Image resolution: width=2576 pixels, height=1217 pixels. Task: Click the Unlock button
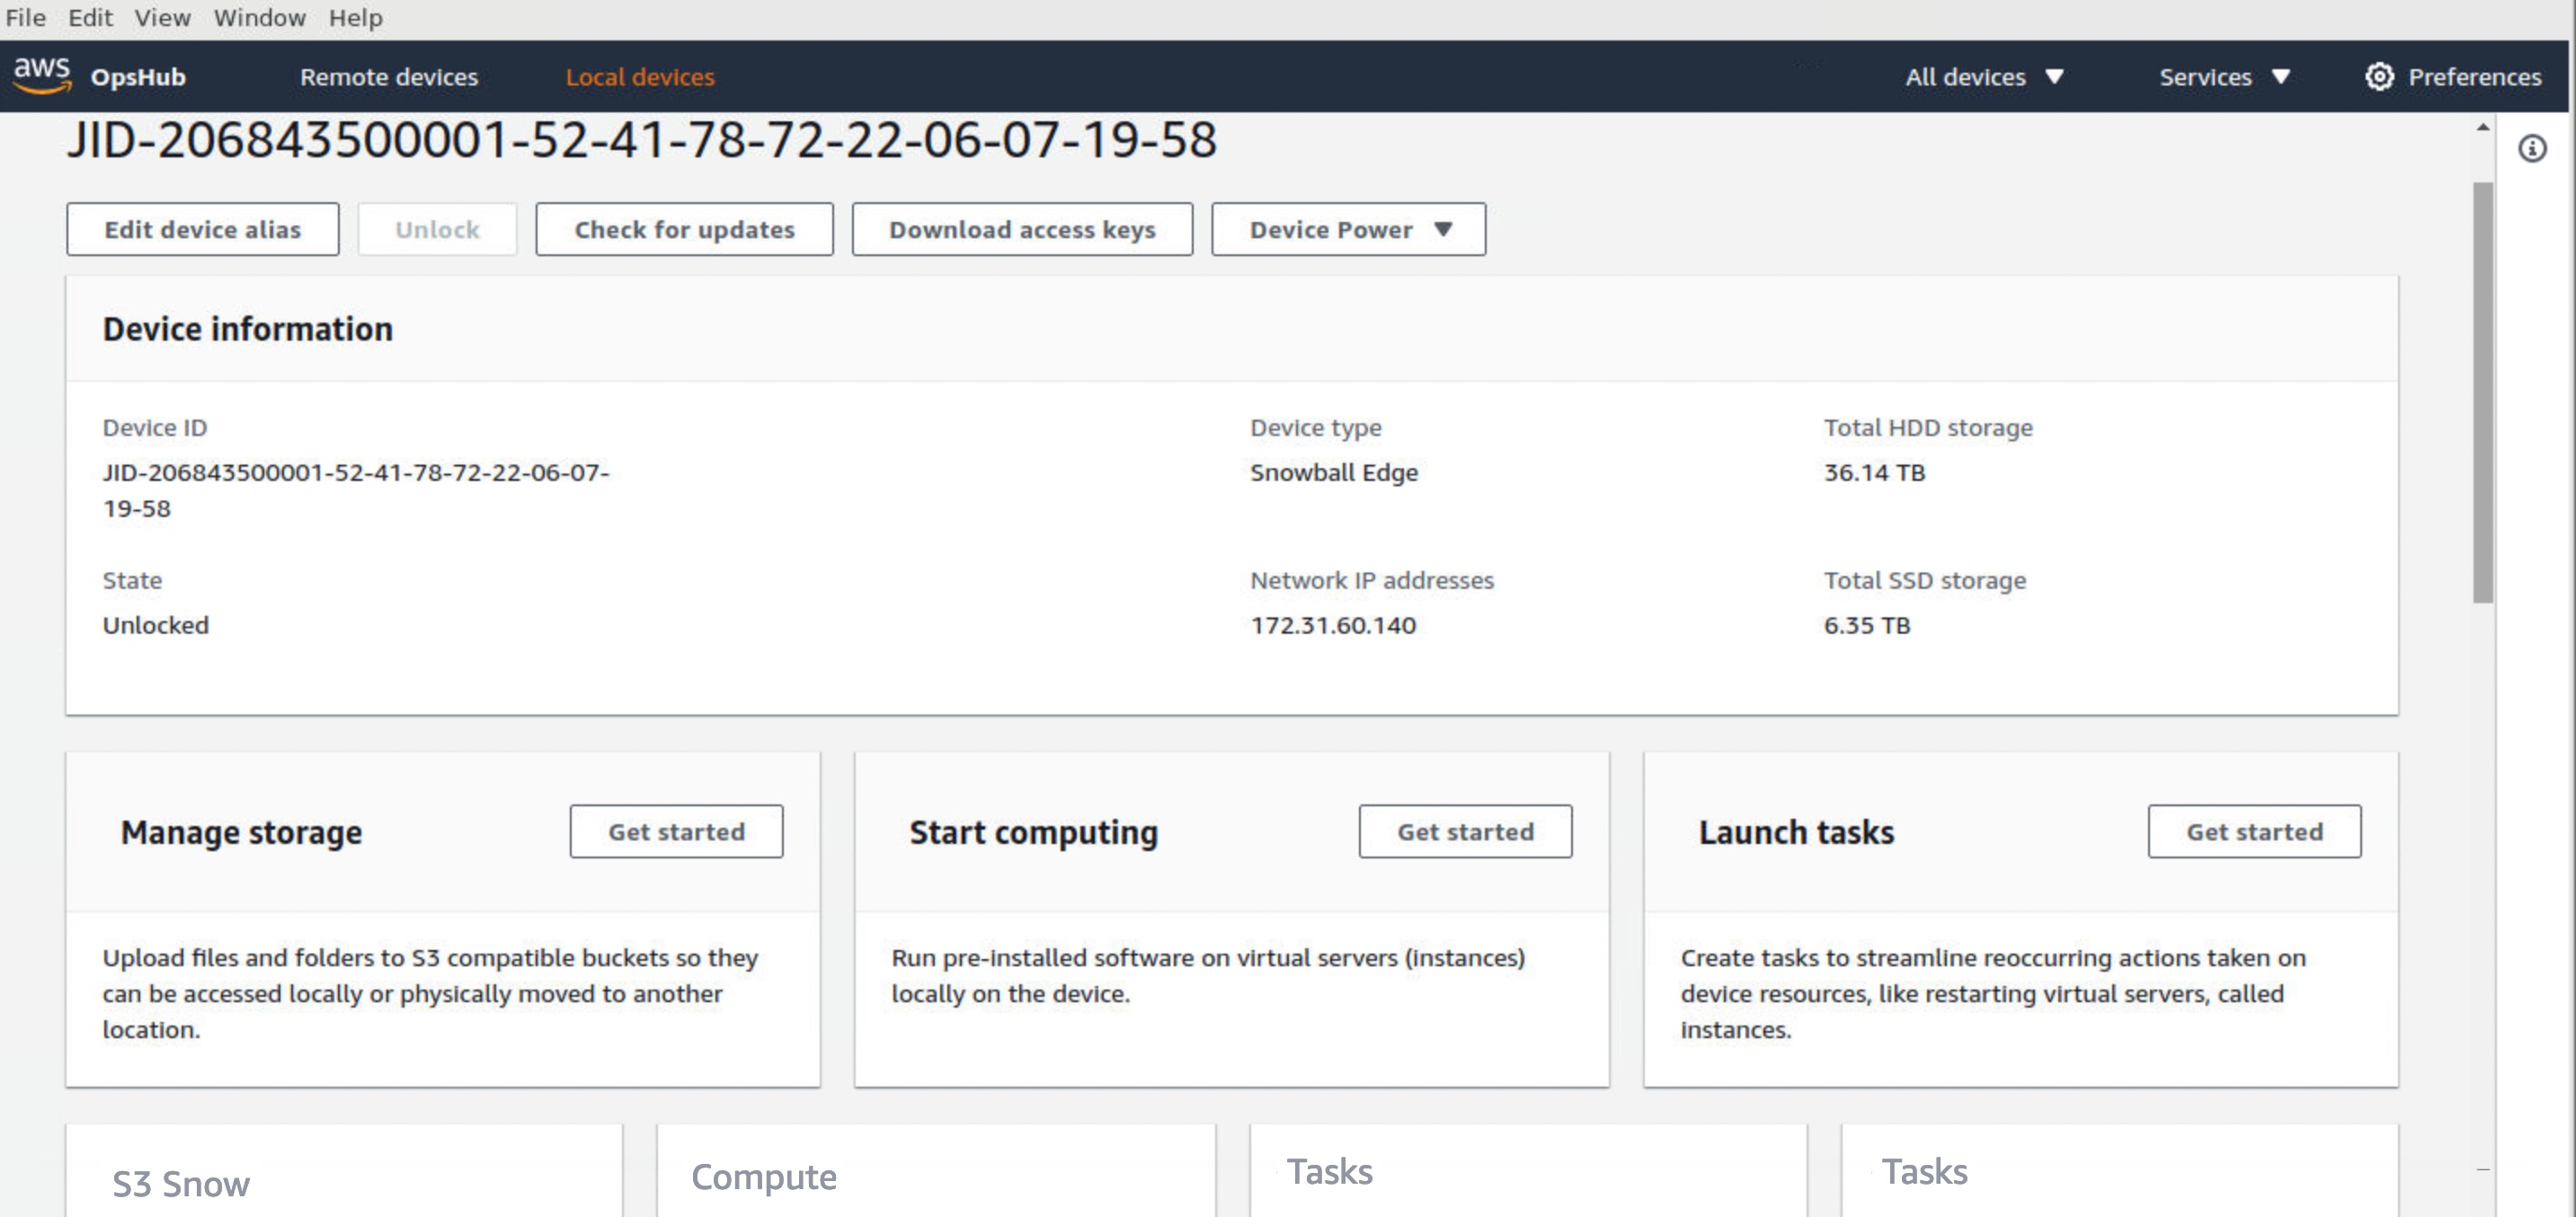click(437, 229)
